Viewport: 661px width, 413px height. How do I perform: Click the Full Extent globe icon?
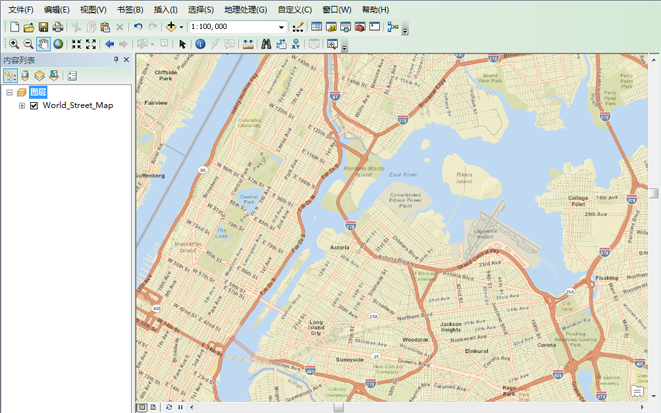[58, 44]
